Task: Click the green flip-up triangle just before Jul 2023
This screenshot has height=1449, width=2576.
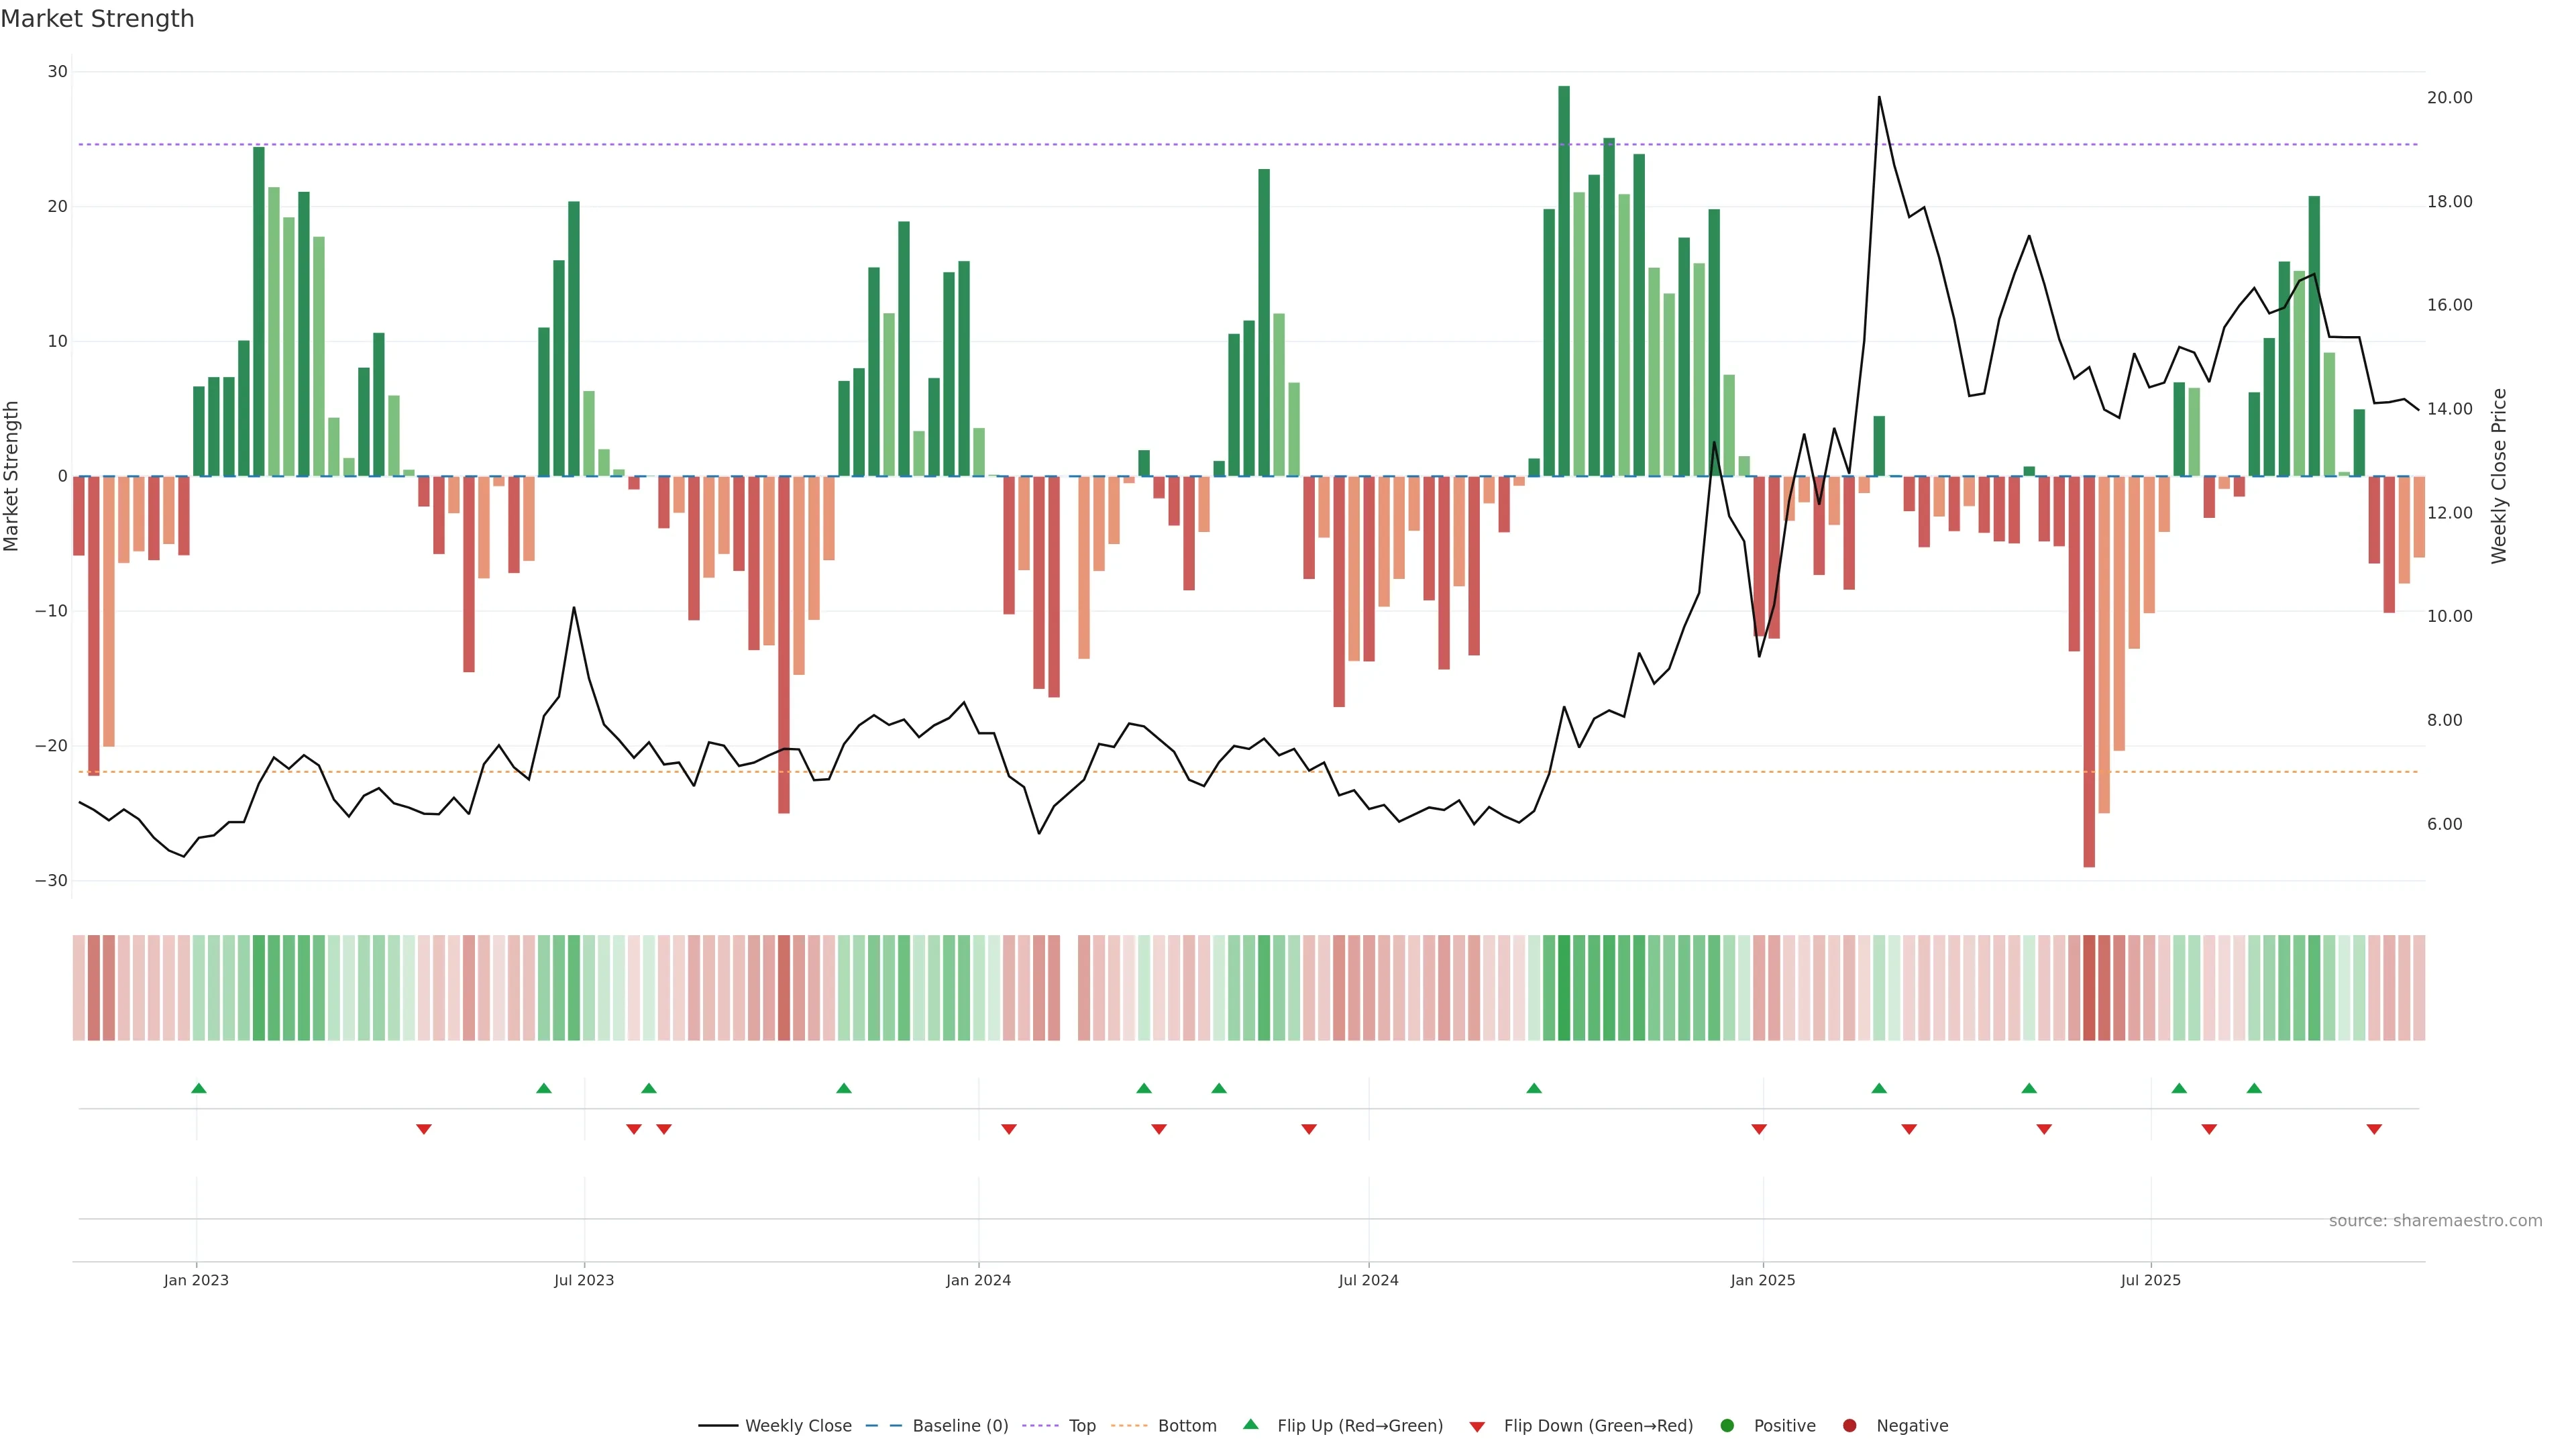Action: (544, 1088)
